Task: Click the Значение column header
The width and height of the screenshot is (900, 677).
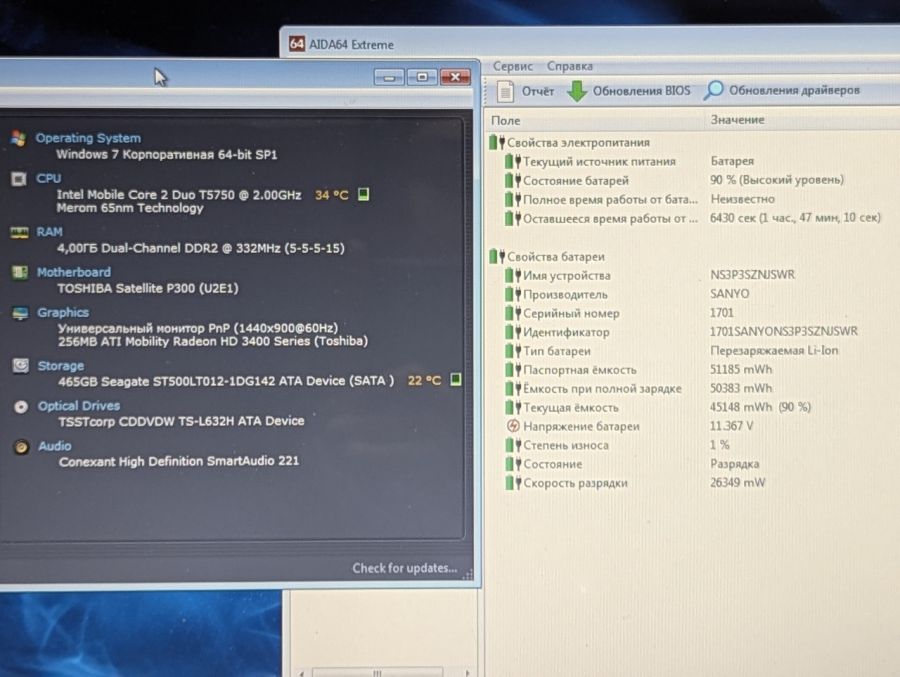Action: pyautogui.click(x=738, y=120)
